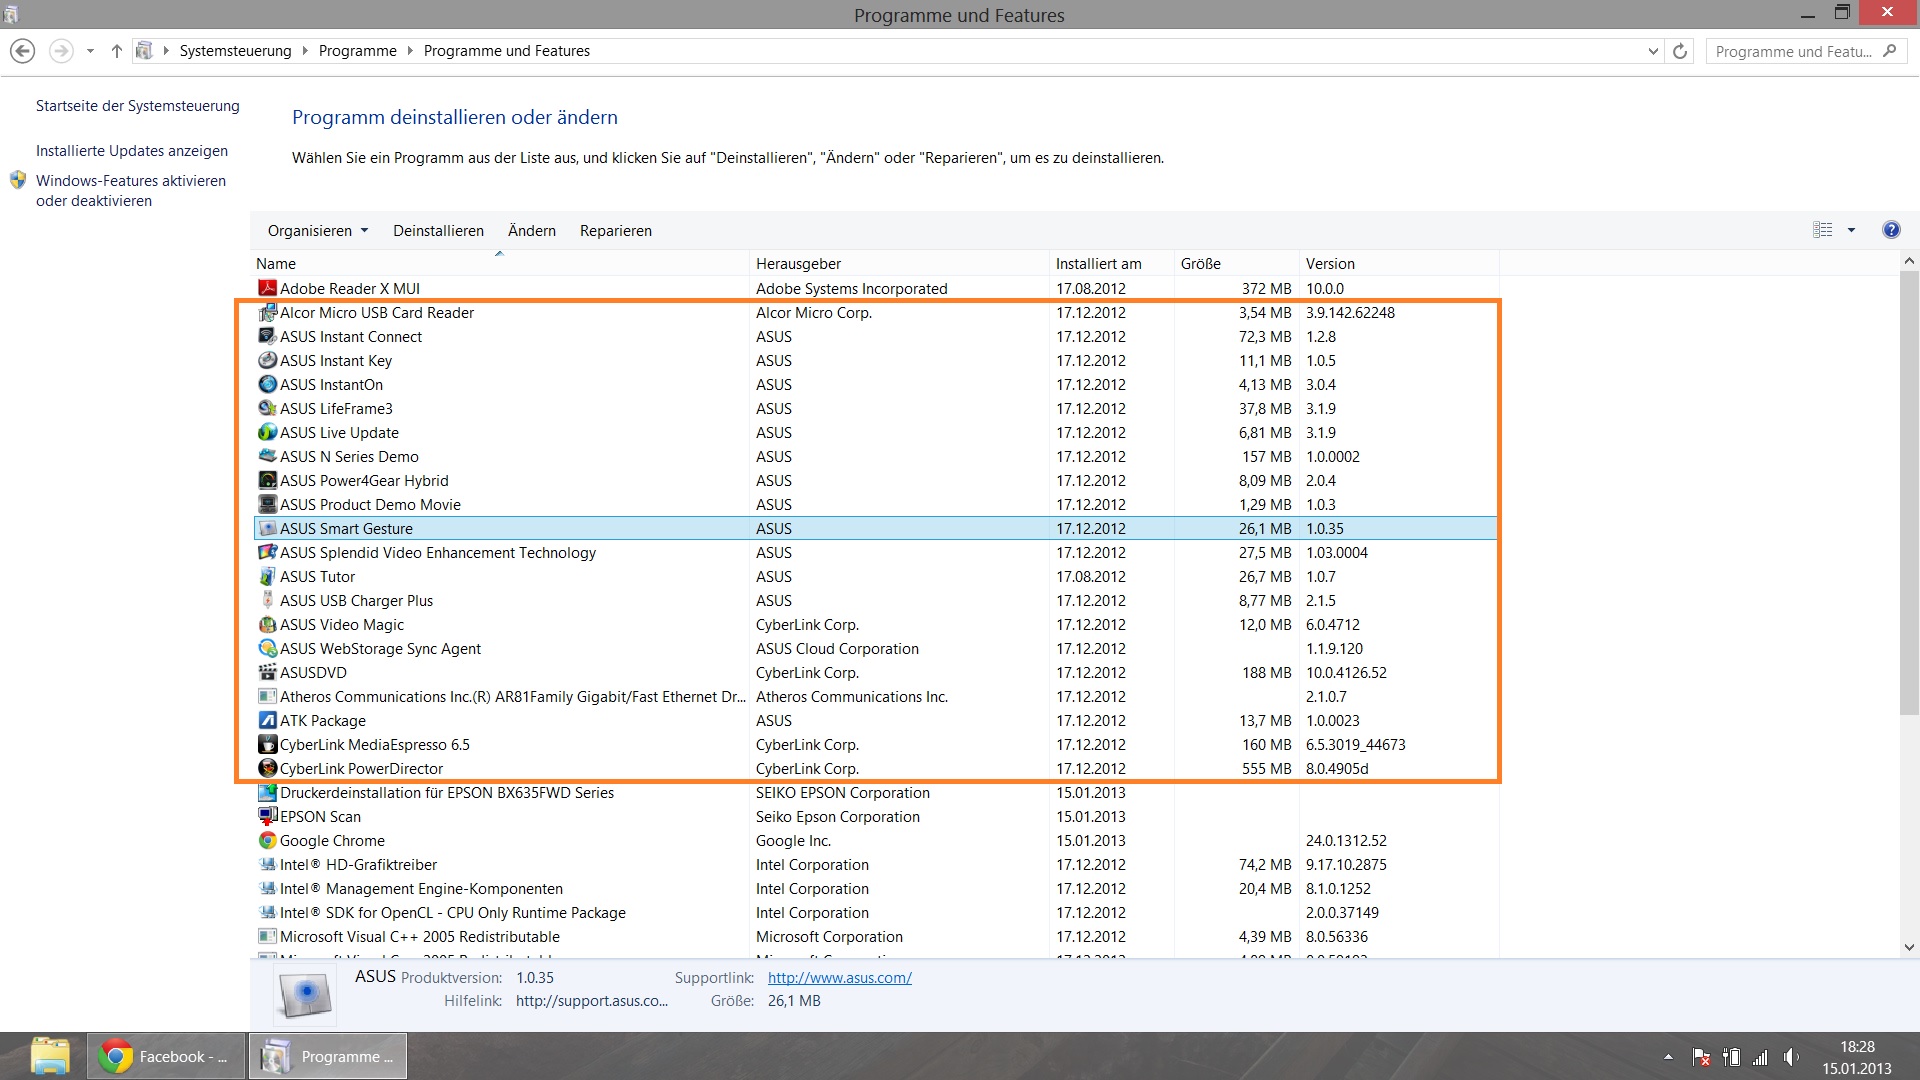The width and height of the screenshot is (1920, 1080).
Task: Click the ASUS Video Magic icon
Action: 267,625
